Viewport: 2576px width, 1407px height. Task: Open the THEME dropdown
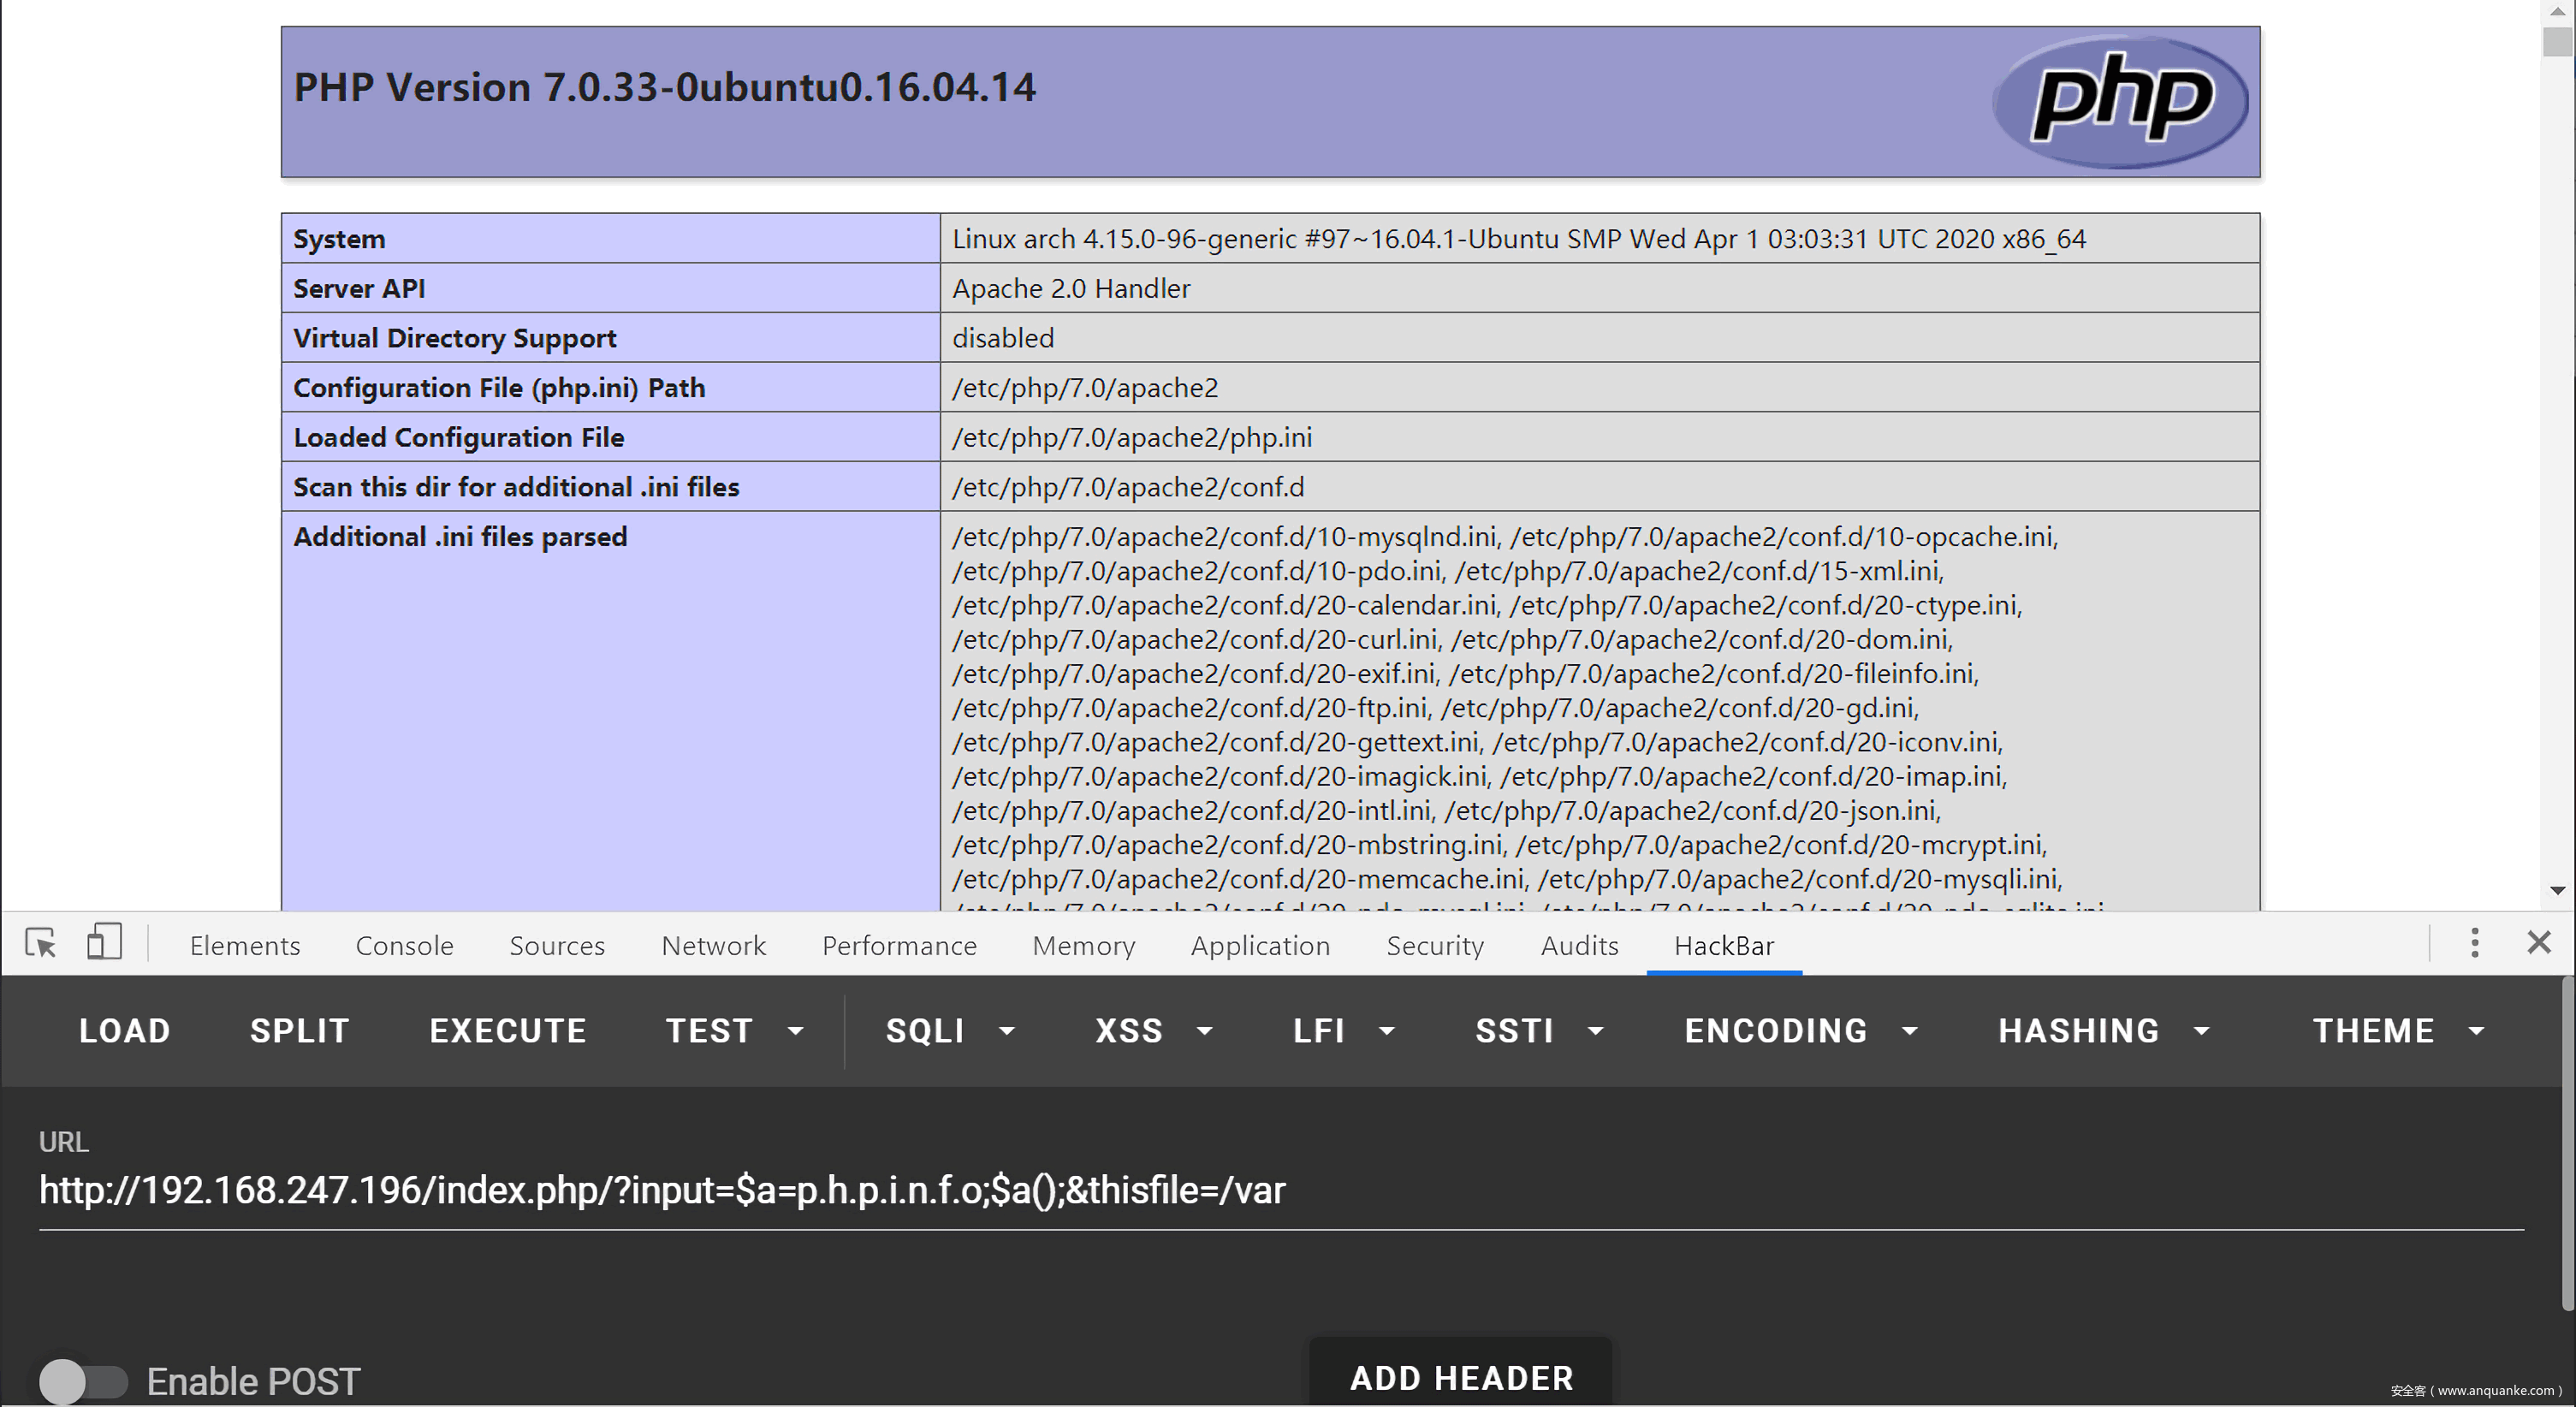pos(2398,1031)
